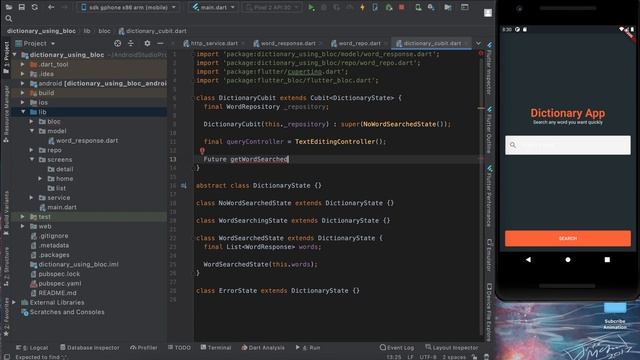Open the device selector dropdown

click(x=129, y=7)
